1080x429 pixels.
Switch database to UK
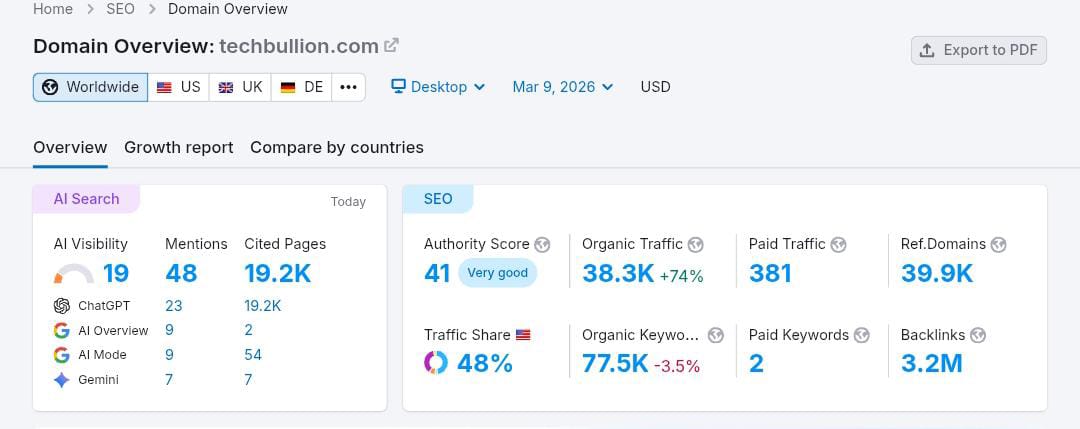(241, 87)
